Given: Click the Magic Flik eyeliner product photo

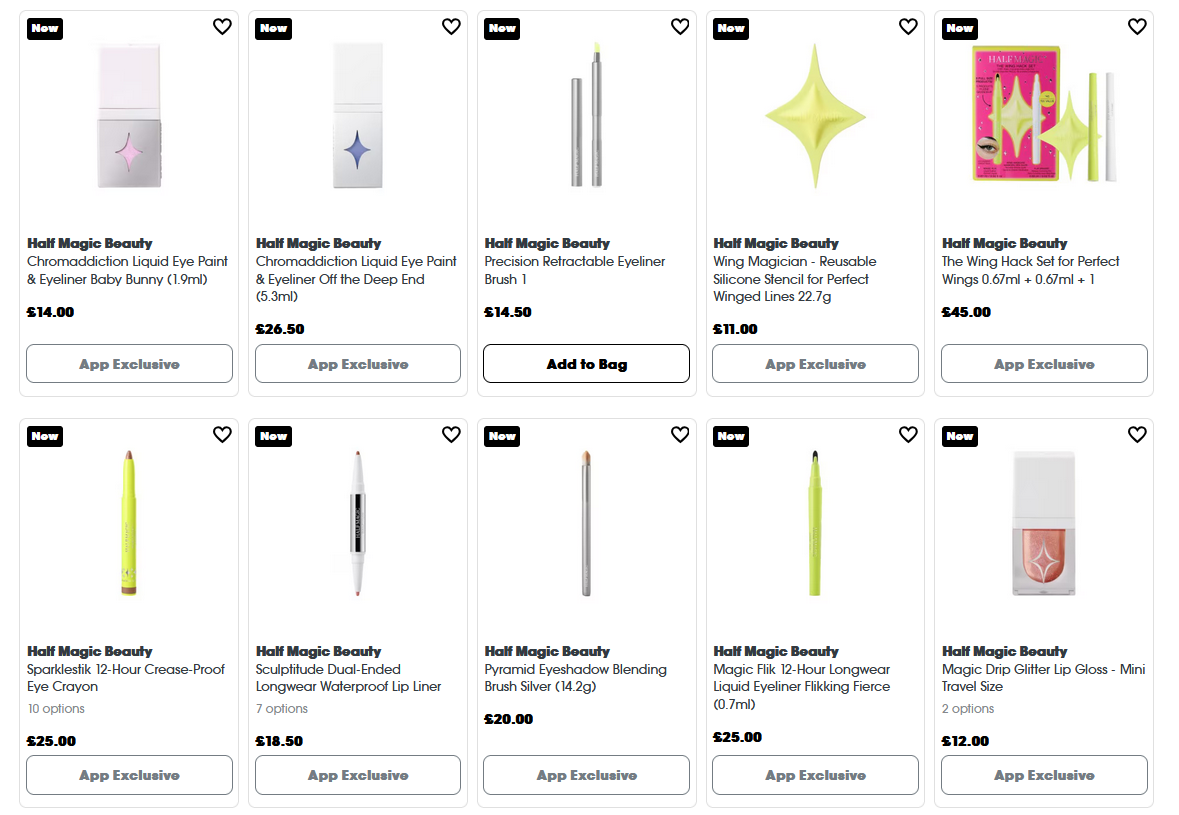Looking at the screenshot, I should [x=814, y=520].
